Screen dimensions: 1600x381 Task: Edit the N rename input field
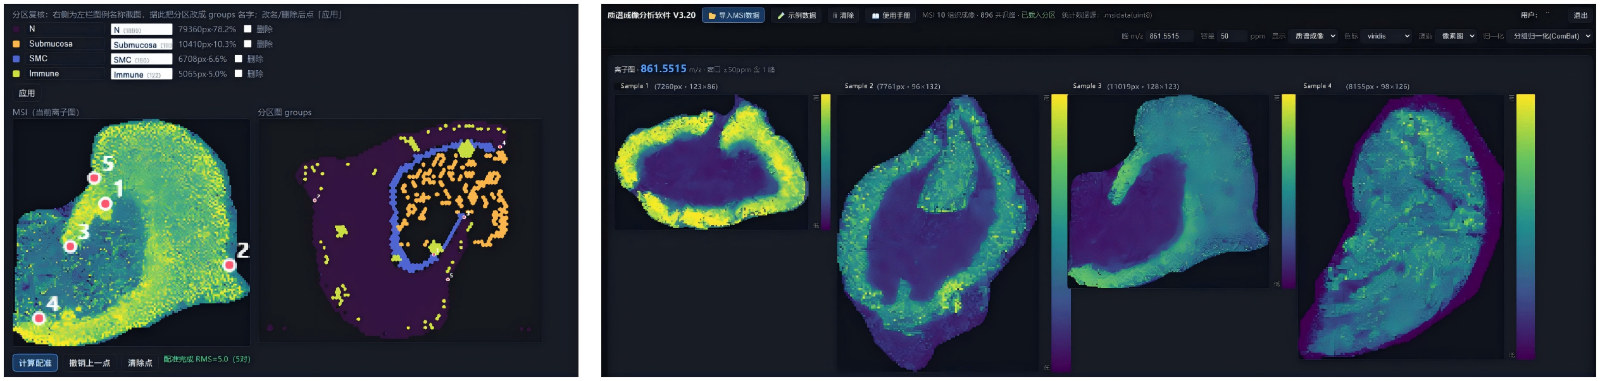[141, 29]
